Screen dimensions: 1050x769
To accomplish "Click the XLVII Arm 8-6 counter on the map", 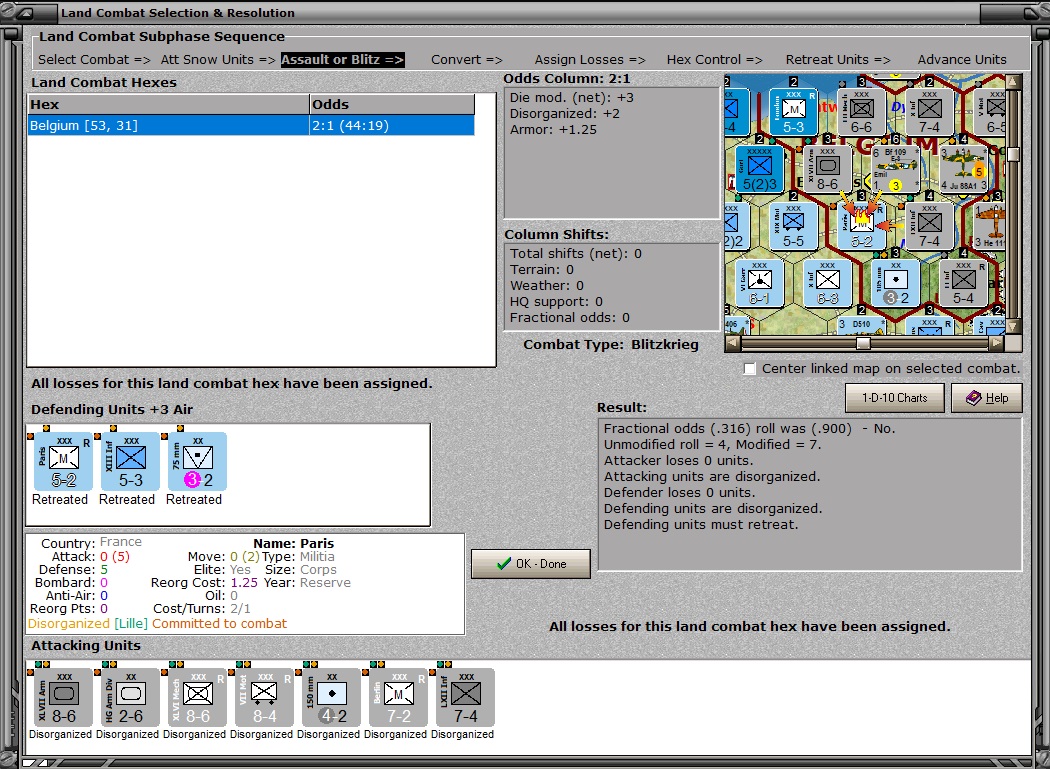I will click(828, 169).
